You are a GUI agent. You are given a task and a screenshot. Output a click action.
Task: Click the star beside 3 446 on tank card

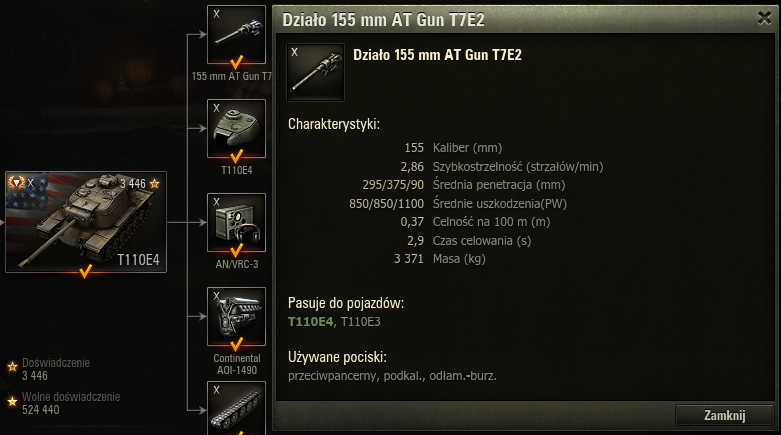pyautogui.click(x=154, y=184)
